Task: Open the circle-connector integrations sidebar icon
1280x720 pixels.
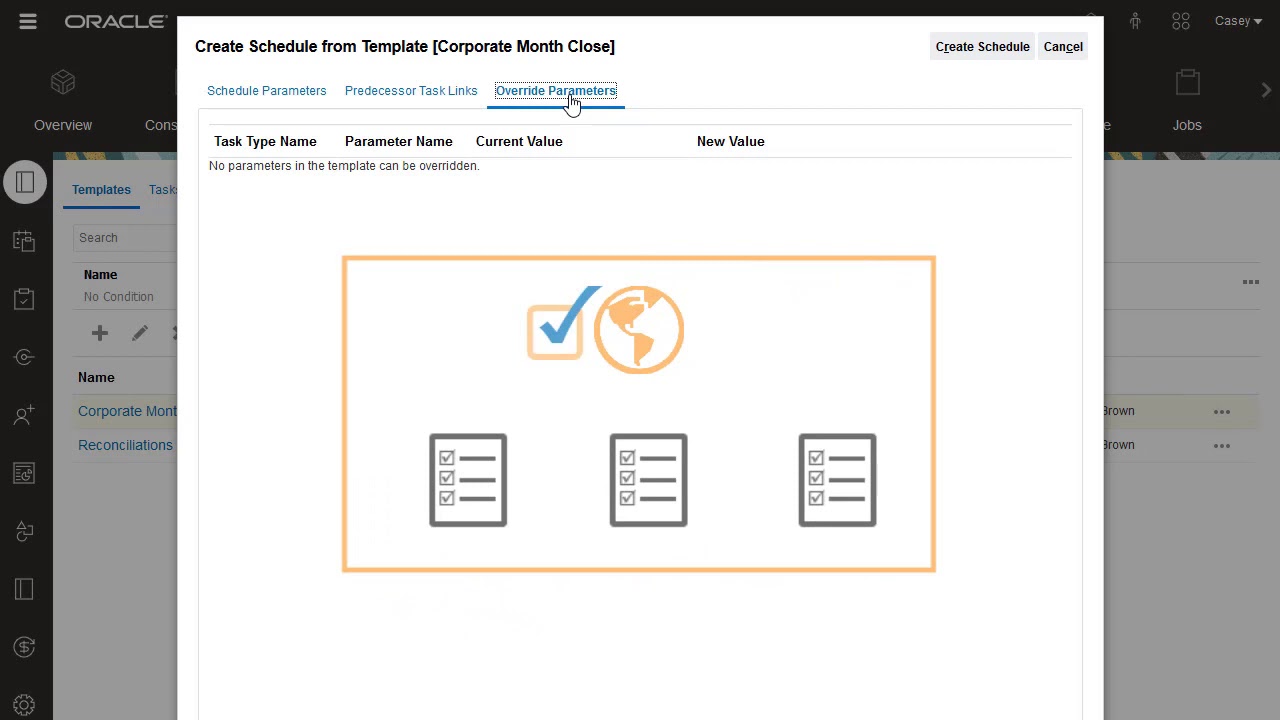Action: [25, 357]
